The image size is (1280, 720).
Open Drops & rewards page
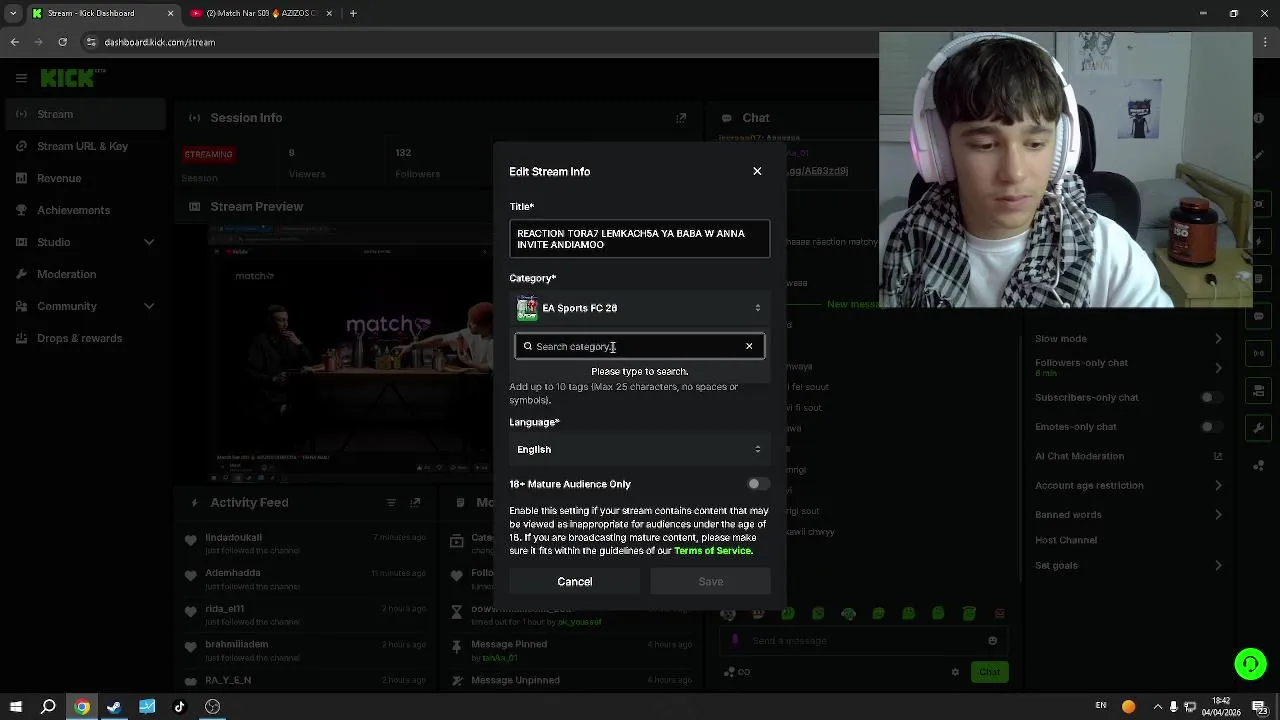pos(83,338)
